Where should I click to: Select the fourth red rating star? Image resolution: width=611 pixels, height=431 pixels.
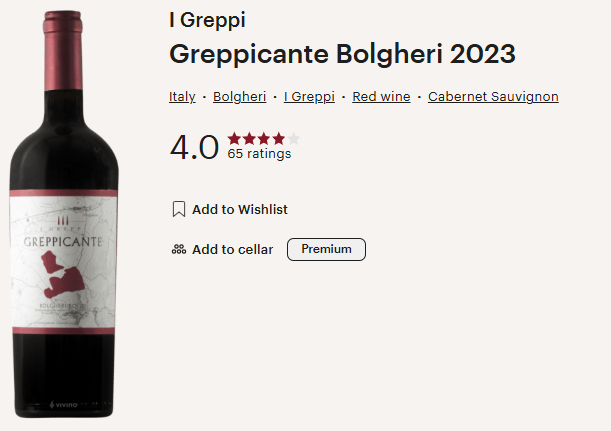point(279,139)
